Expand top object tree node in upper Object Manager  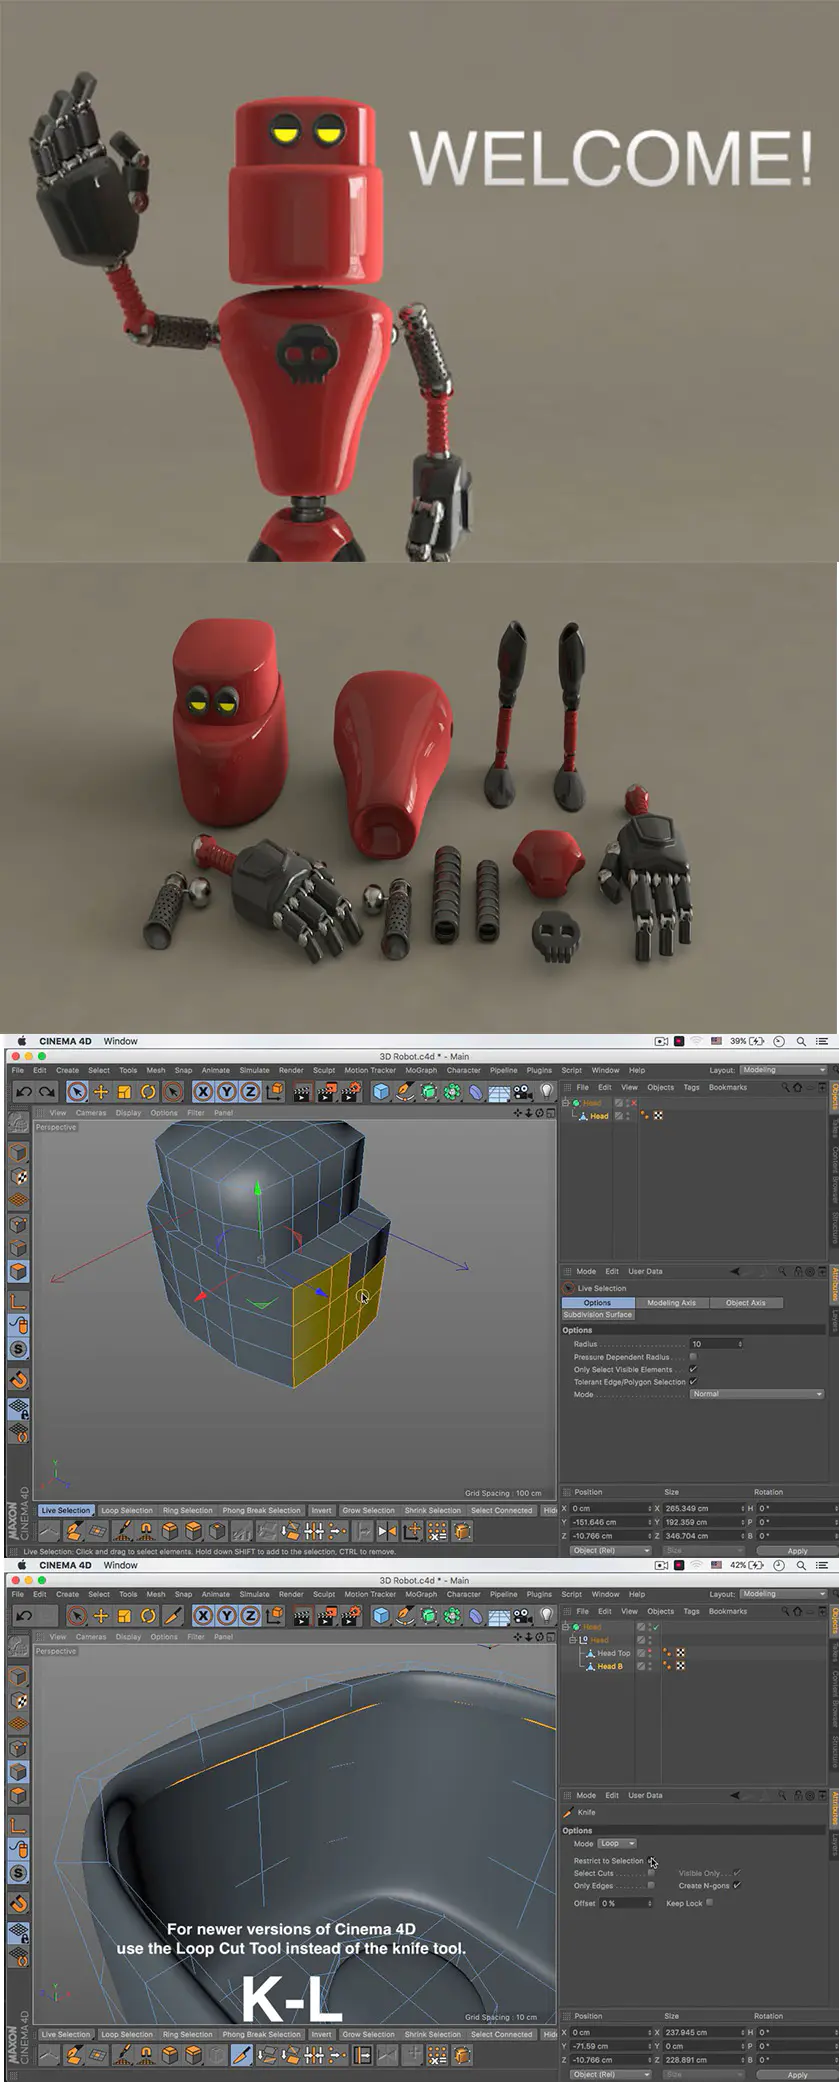click(x=567, y=1103)
